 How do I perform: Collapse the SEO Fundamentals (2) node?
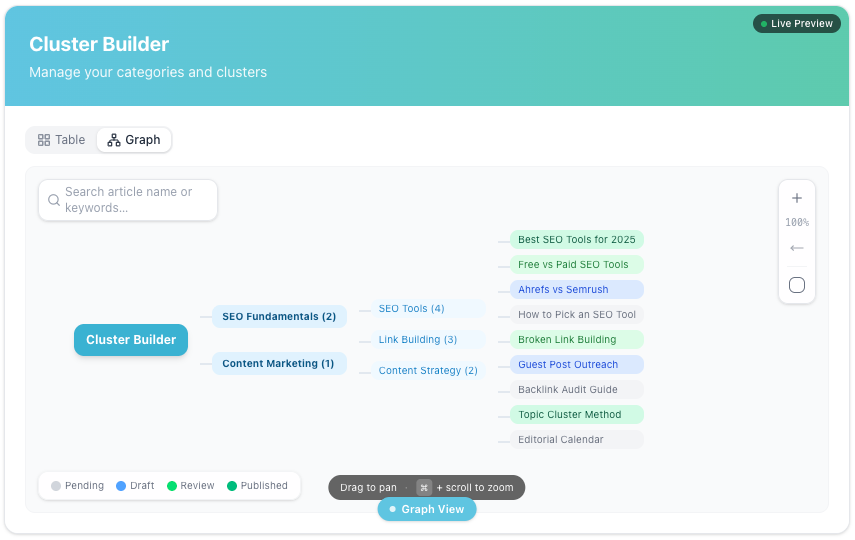(x=279, y=316)
